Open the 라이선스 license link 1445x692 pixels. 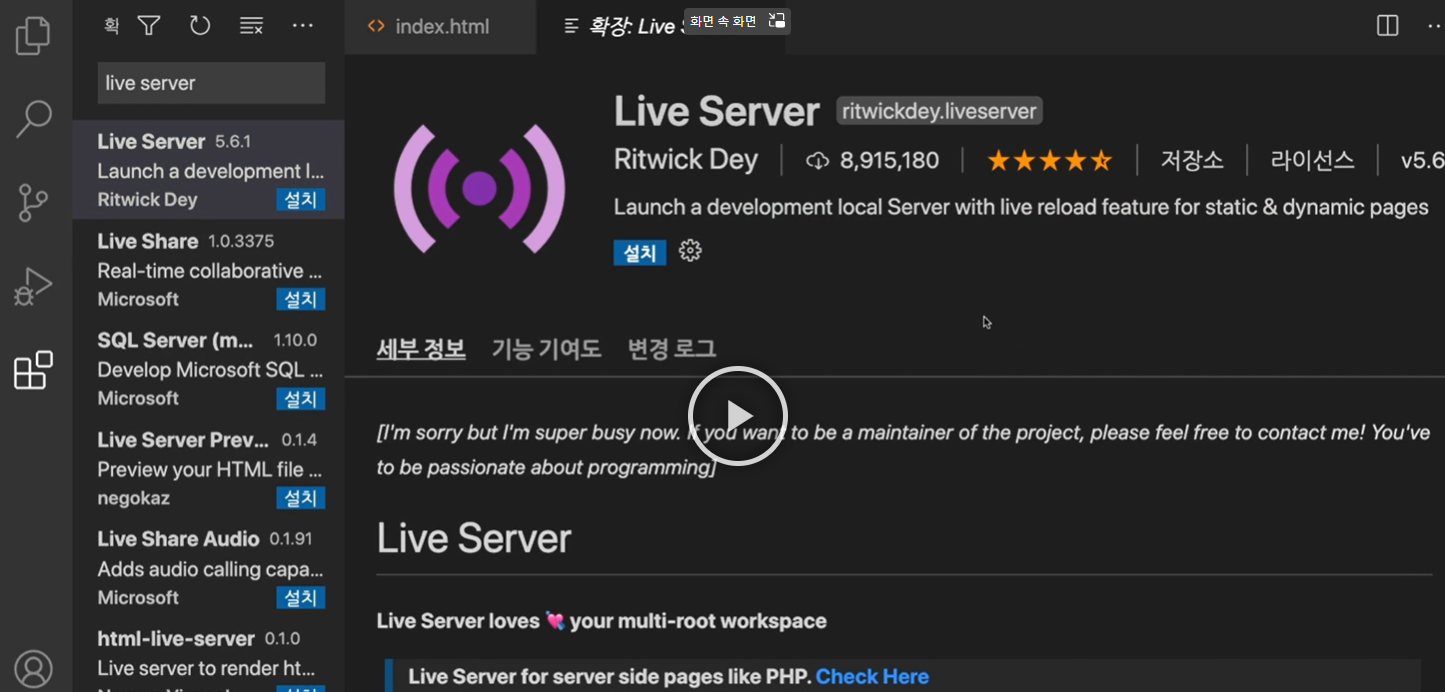coord(1312,160)
